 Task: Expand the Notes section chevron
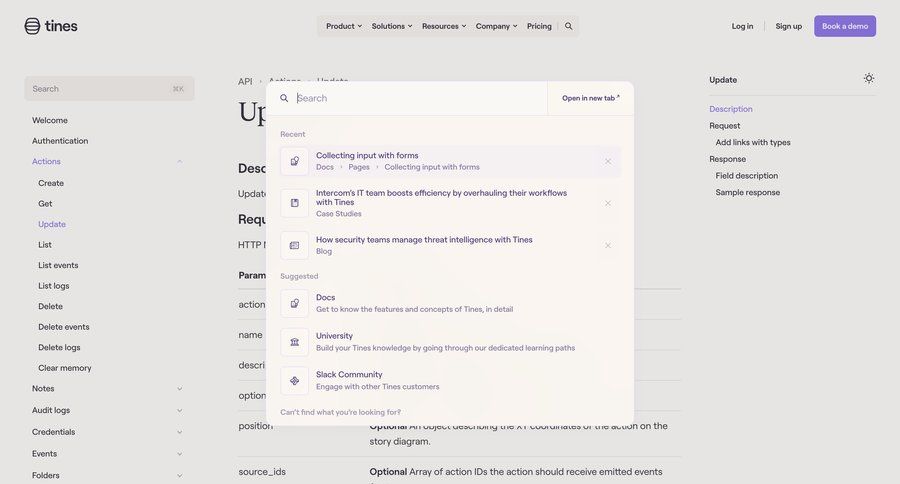[x=180, y=389]
